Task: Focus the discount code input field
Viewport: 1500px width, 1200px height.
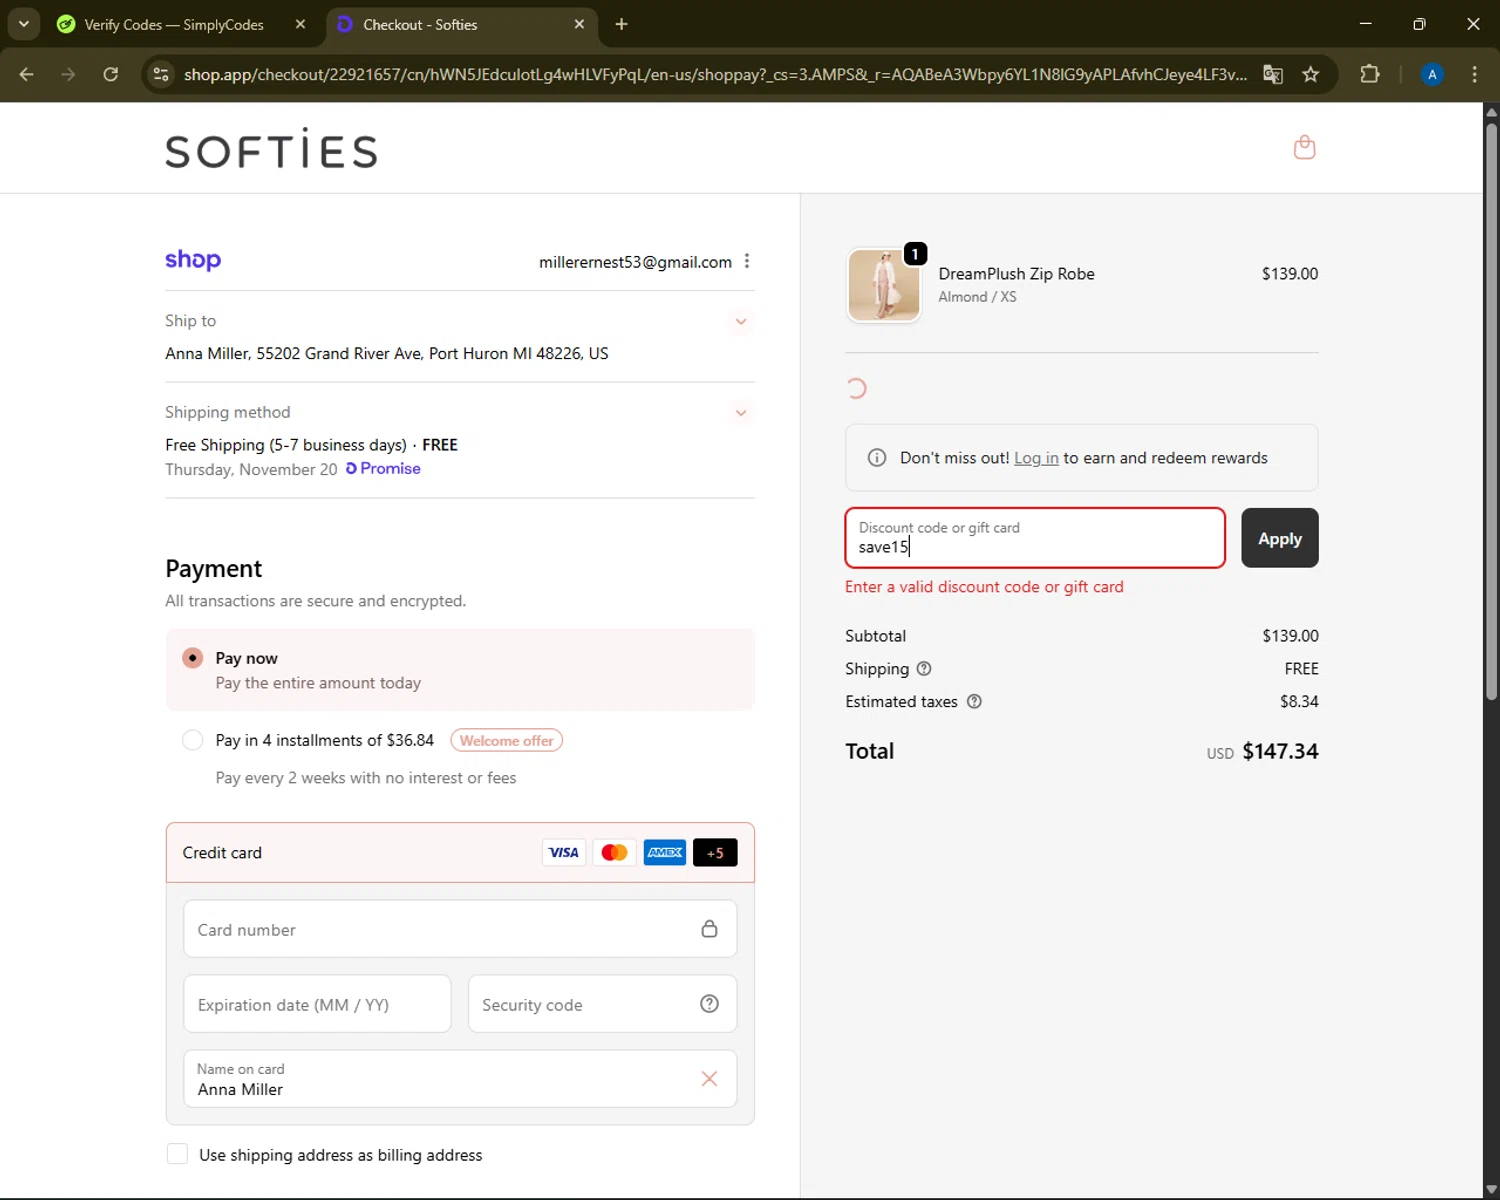Action: [1035, 538]
